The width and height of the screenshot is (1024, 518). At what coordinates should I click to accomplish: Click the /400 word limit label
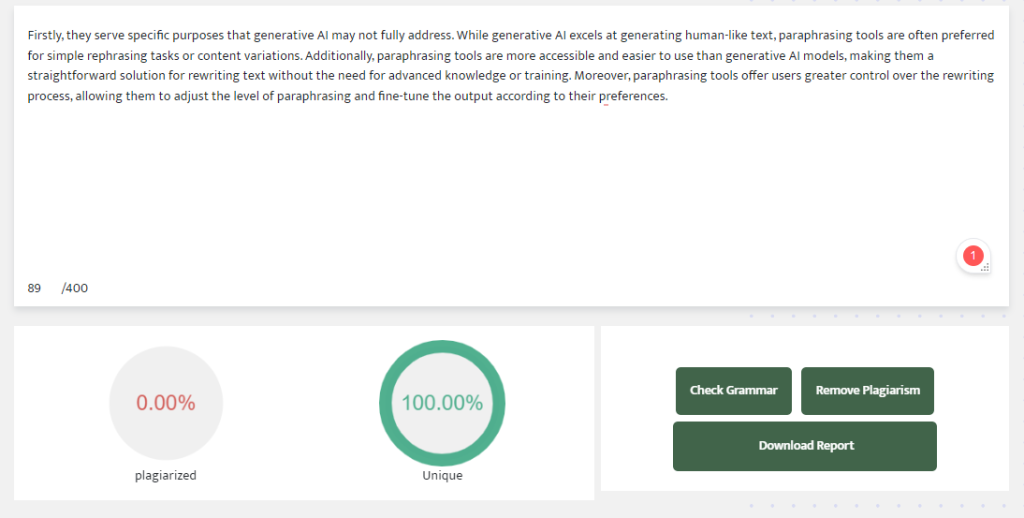75,288
